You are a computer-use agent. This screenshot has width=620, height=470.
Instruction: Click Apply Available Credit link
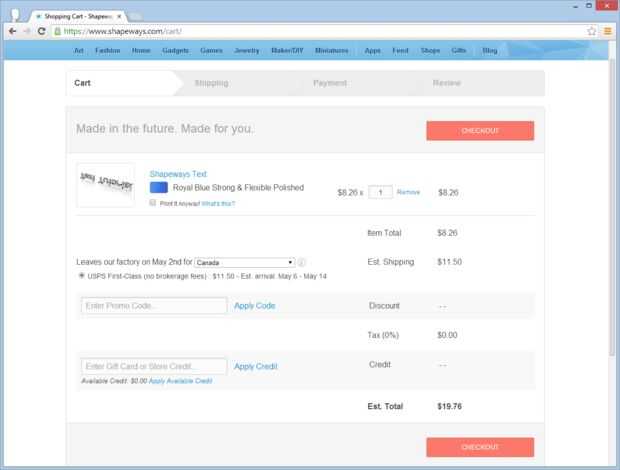(x=180, y=381)
